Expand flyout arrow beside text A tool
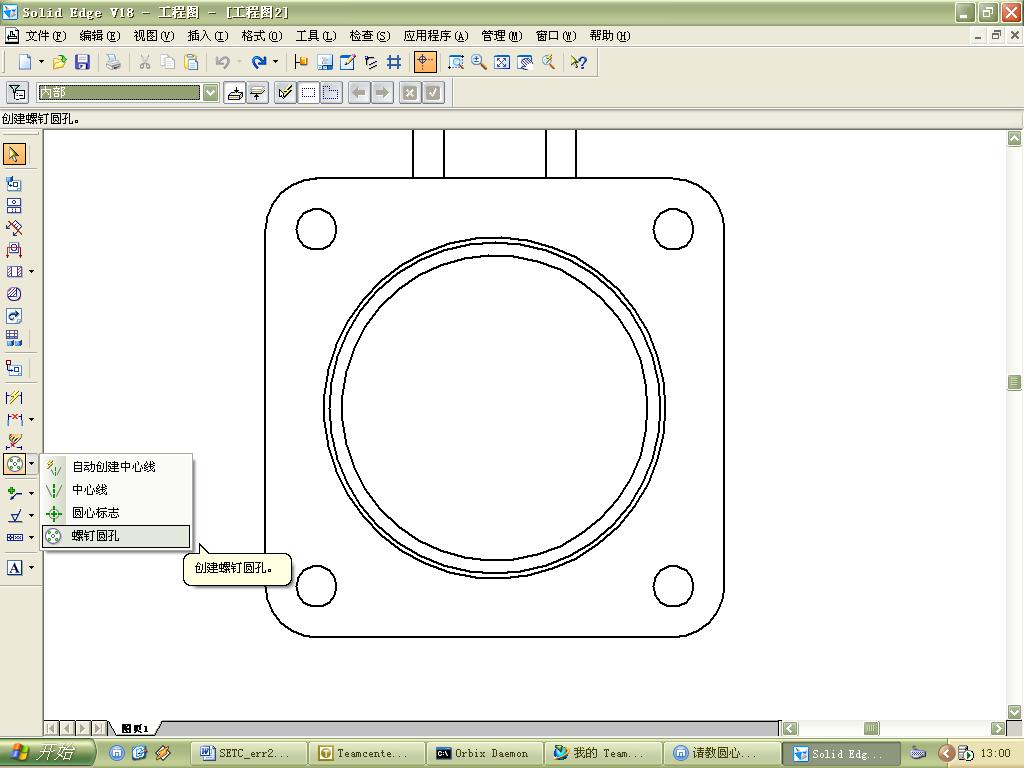This screenshot has height=768, width=1024. (31, 568)
